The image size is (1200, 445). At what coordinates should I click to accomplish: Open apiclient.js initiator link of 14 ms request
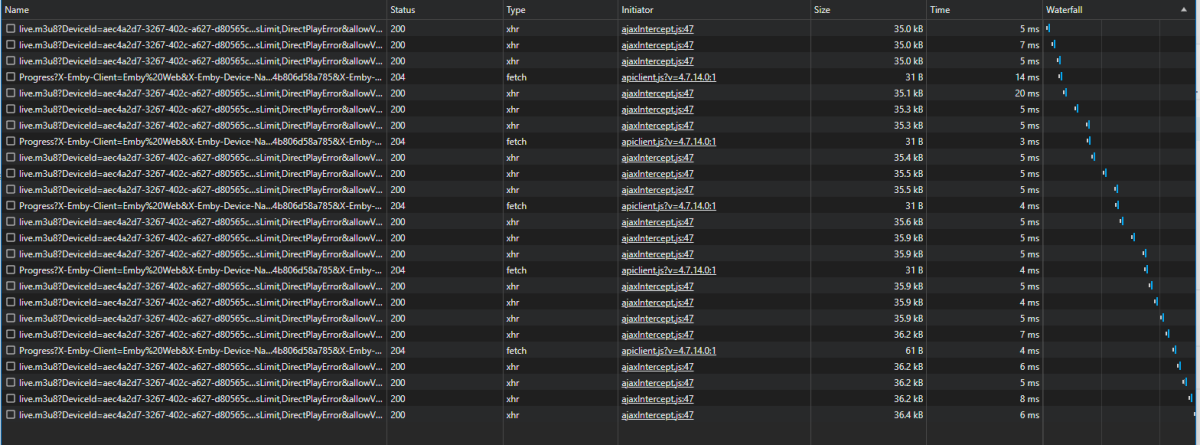pos(668,77)
